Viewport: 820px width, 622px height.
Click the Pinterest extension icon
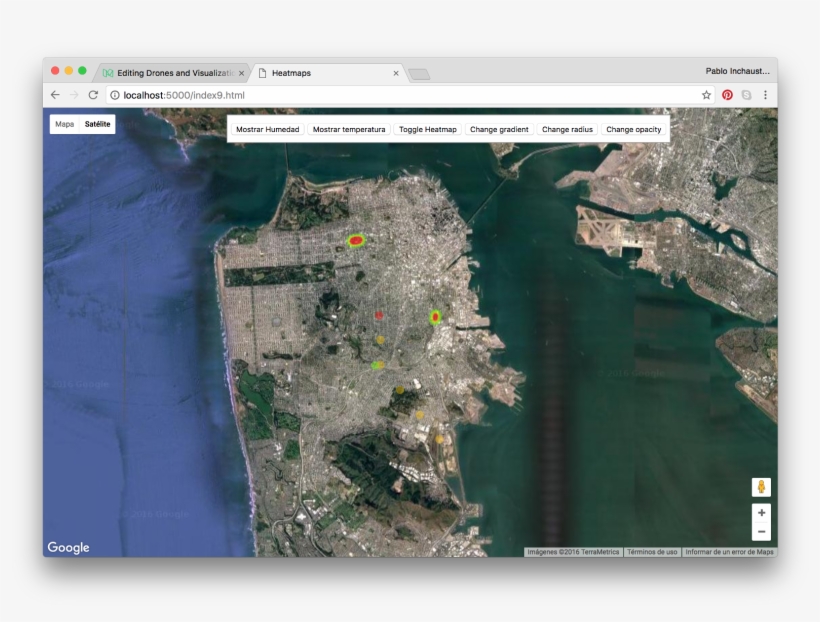point(727,95)
